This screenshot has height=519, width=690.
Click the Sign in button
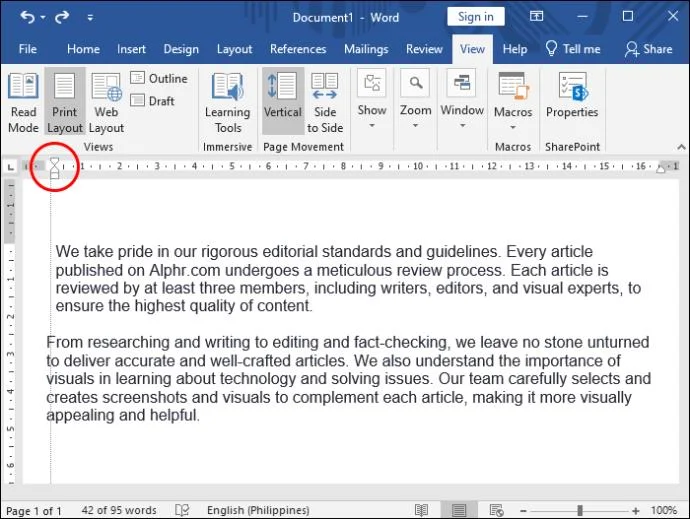tap(475, 17)
